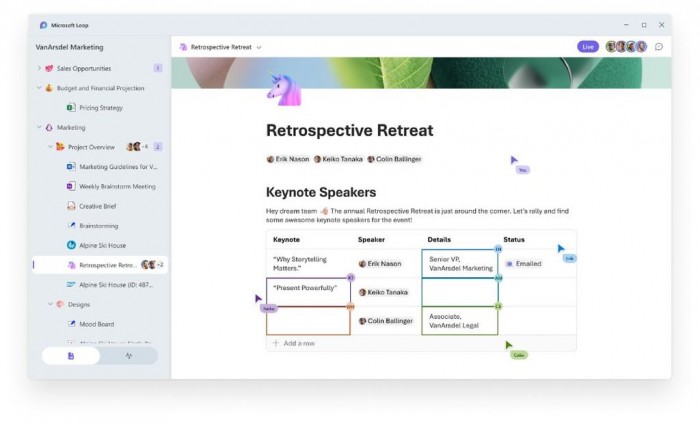Click the Keynote Speakers heading
700x422 pixels.
click(321, 192)
